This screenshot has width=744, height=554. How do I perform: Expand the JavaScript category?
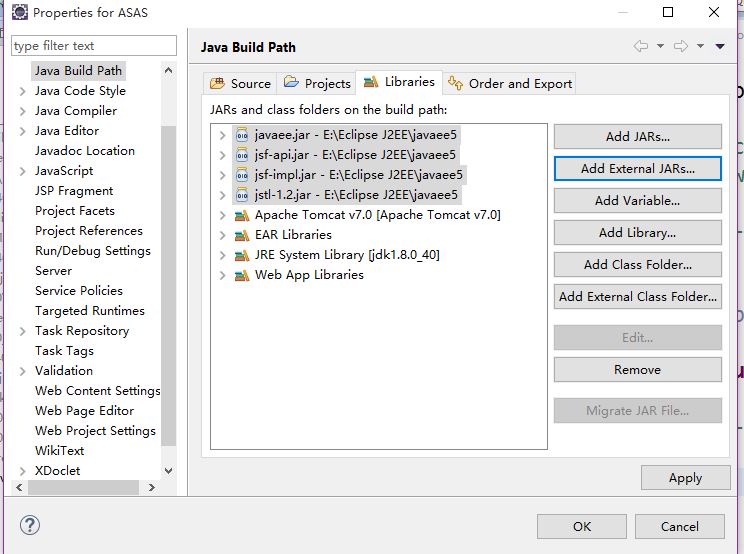[x=22, y=171]
